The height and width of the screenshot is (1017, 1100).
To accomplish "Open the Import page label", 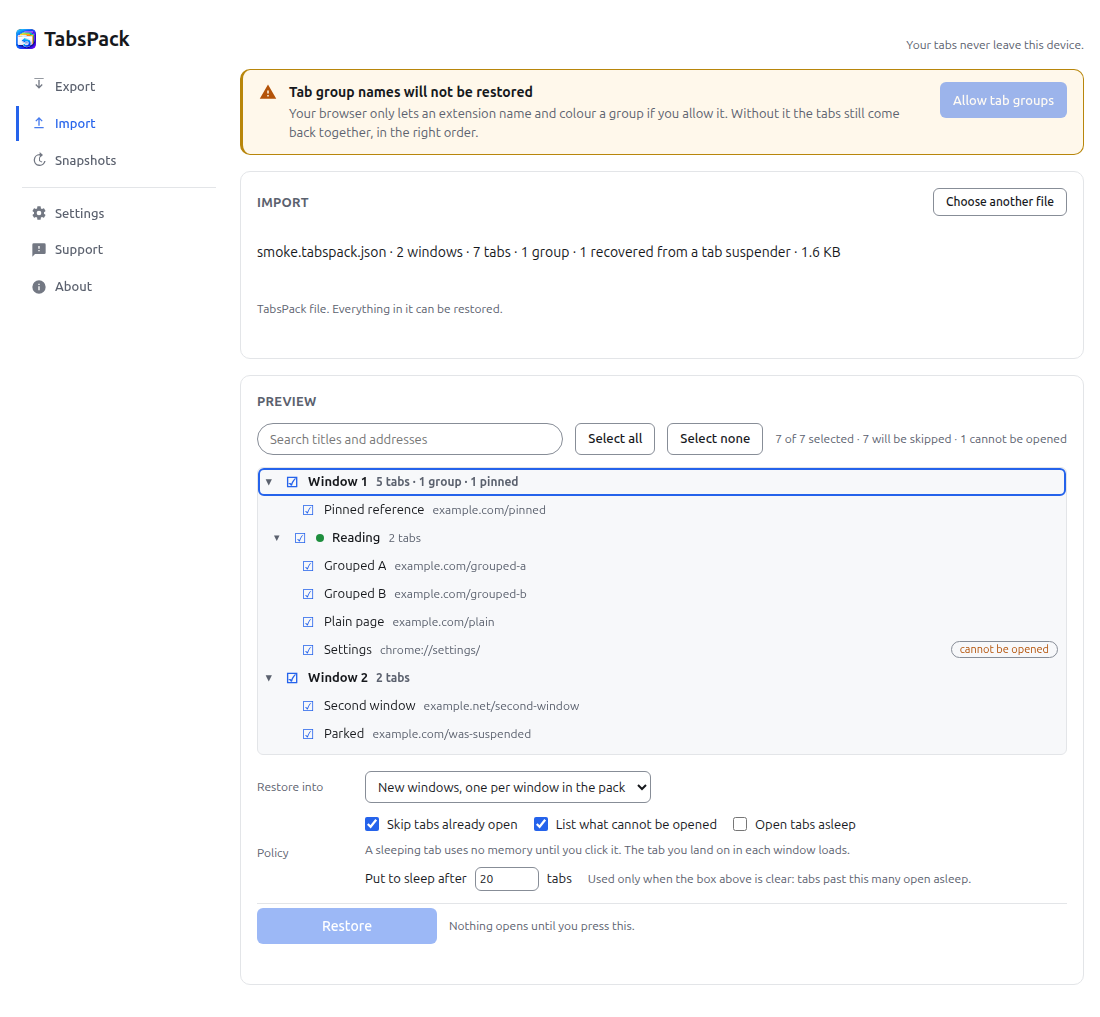I will pos(75,123).
